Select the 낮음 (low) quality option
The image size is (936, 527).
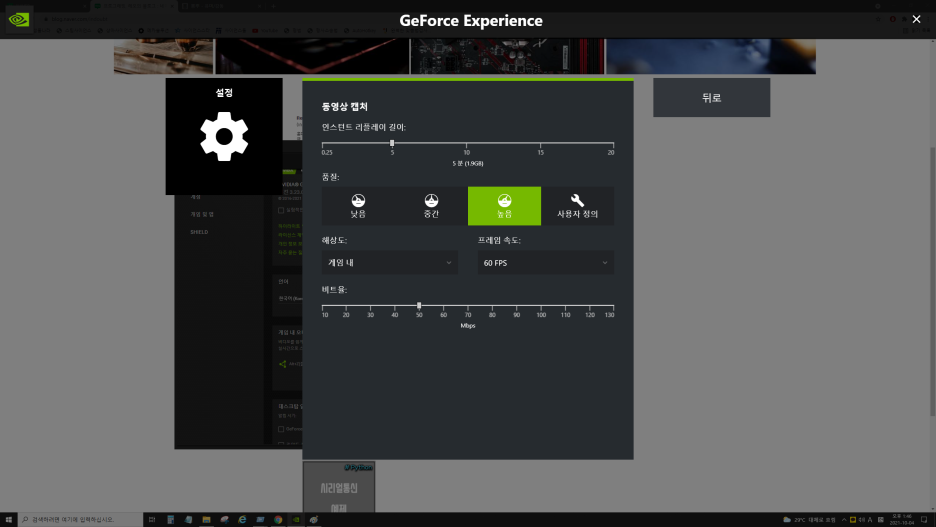click(x=358, y=206)
